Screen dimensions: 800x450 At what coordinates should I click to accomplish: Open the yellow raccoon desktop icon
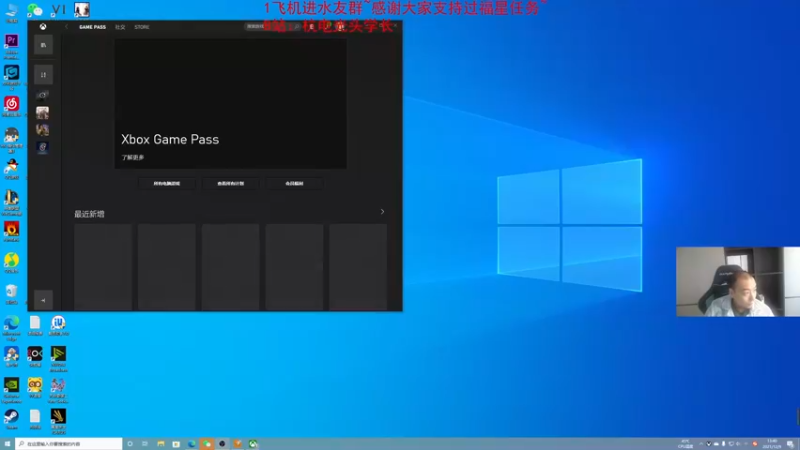[35, 387]
